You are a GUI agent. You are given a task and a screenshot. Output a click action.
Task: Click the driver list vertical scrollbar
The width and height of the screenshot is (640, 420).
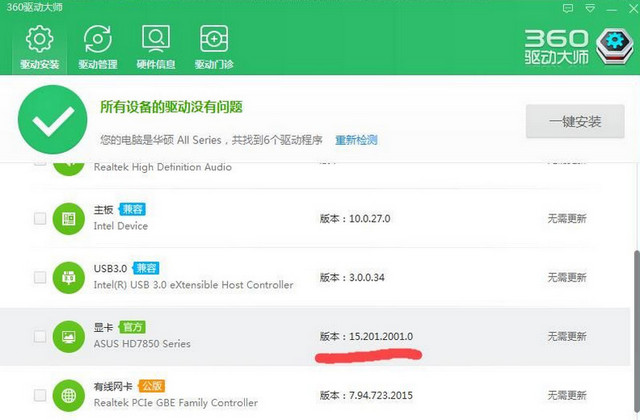[636, 333]
